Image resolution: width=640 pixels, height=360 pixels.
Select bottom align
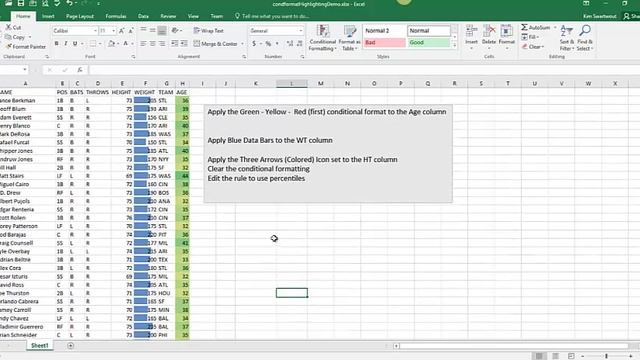pyautogui.click(x=162, y=31)
